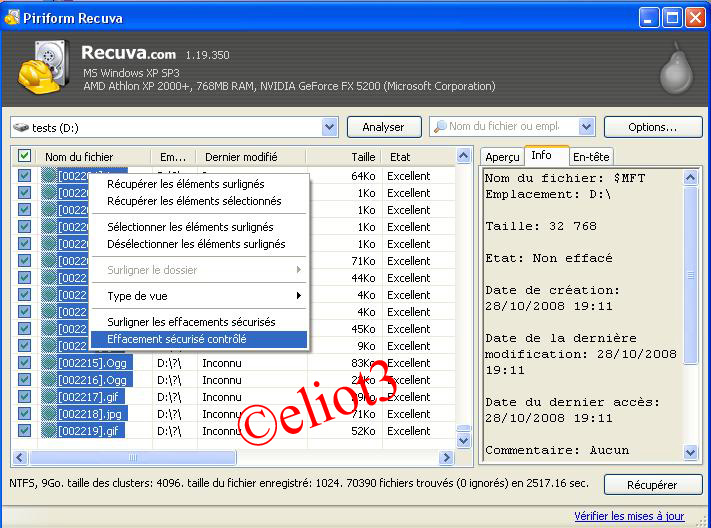Click the Récupérer button

(x=653, y=484)
